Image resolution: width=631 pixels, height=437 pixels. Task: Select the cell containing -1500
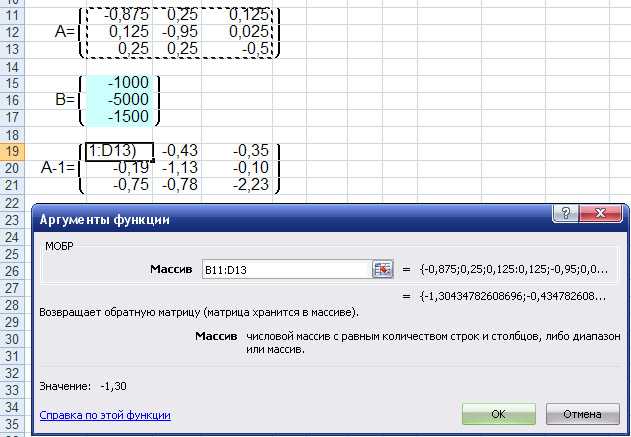tap(120, 117)
